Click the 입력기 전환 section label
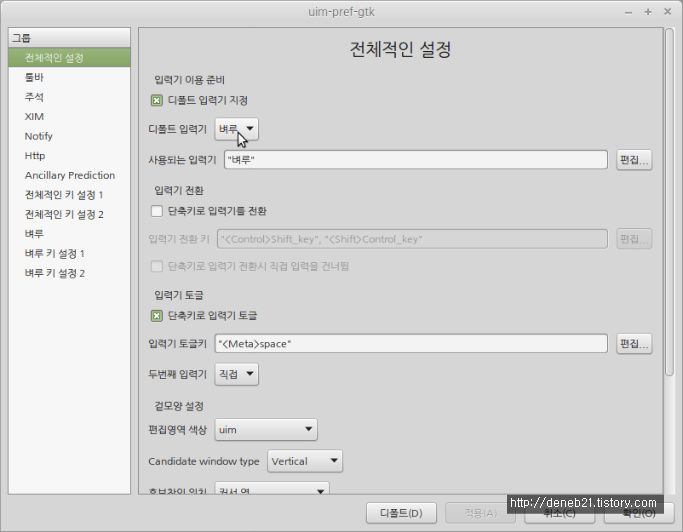 point(179,190)
